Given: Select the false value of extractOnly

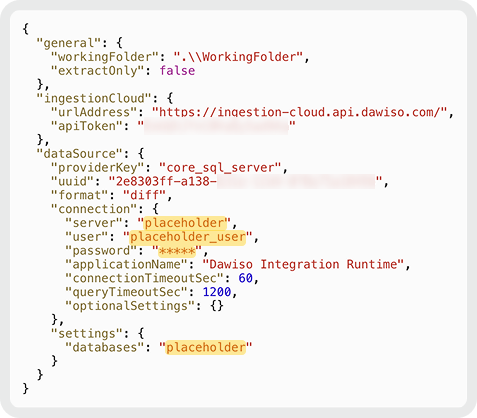Looking at the screenshot, I should 177,71.
